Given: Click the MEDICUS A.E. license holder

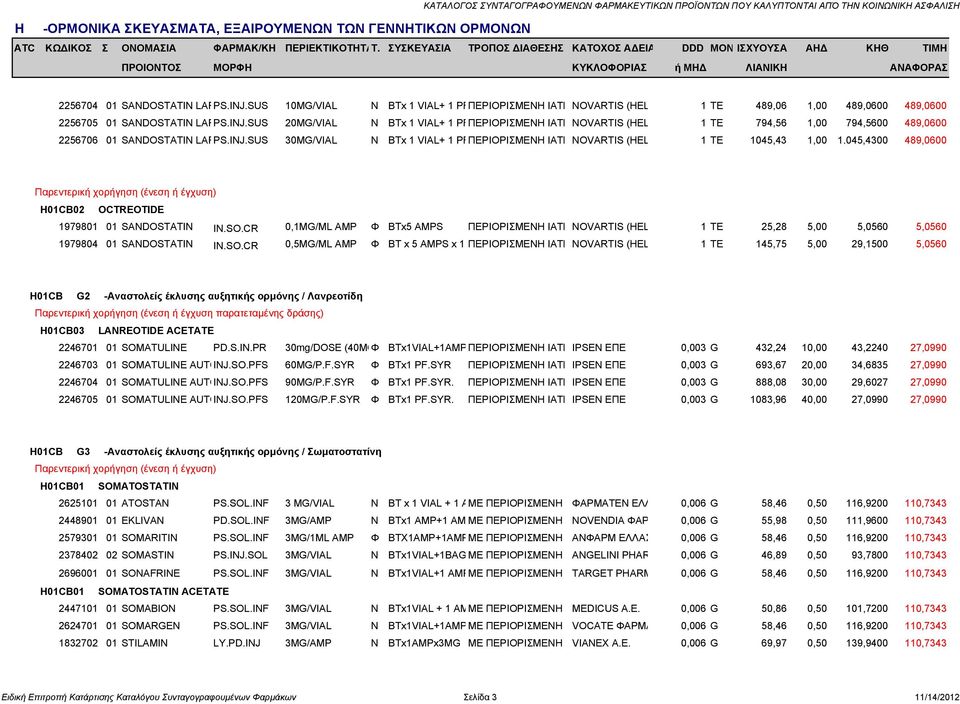Looking at the screenshot, I should tap(606, 609).
